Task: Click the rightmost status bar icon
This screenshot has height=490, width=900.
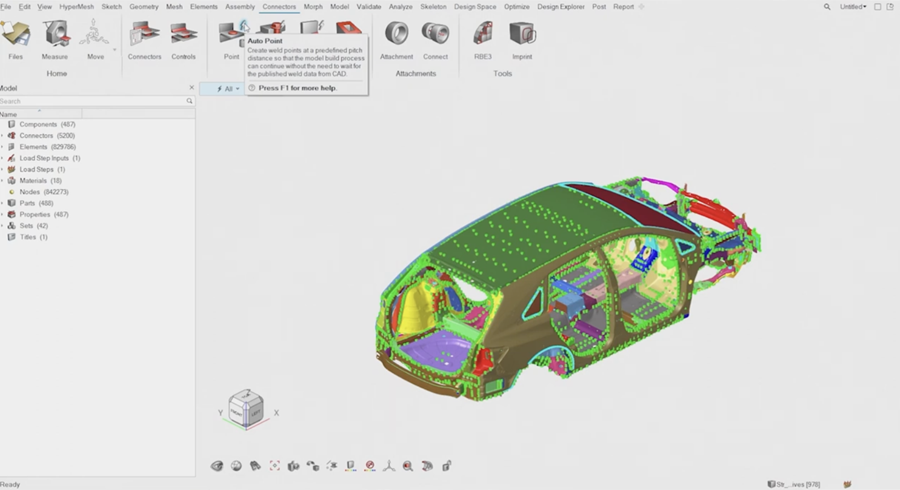Action: [x=847, y=484]
